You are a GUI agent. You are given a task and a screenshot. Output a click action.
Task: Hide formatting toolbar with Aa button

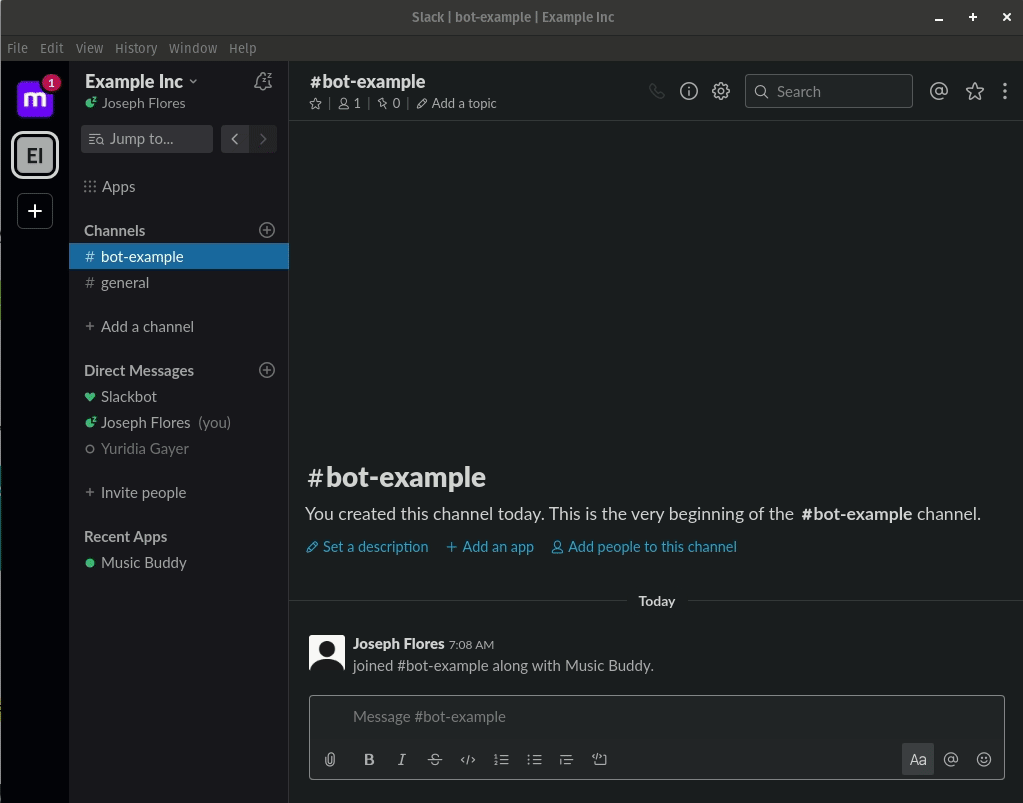coord(918,759)
